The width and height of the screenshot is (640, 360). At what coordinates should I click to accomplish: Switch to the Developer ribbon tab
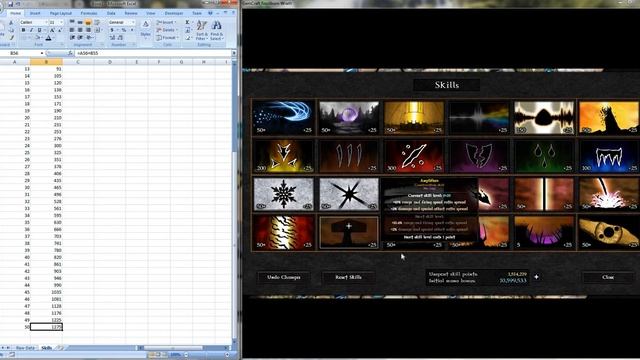[174, 13]
